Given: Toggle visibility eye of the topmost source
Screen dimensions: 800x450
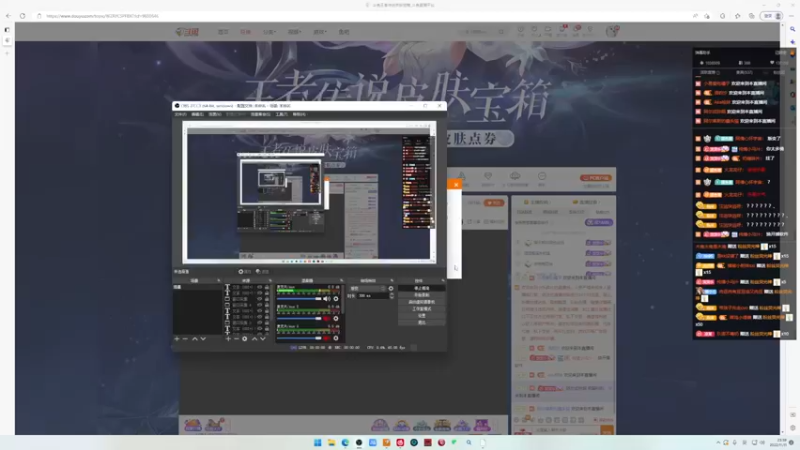Looking at the screenshot, I should point(260,287).
